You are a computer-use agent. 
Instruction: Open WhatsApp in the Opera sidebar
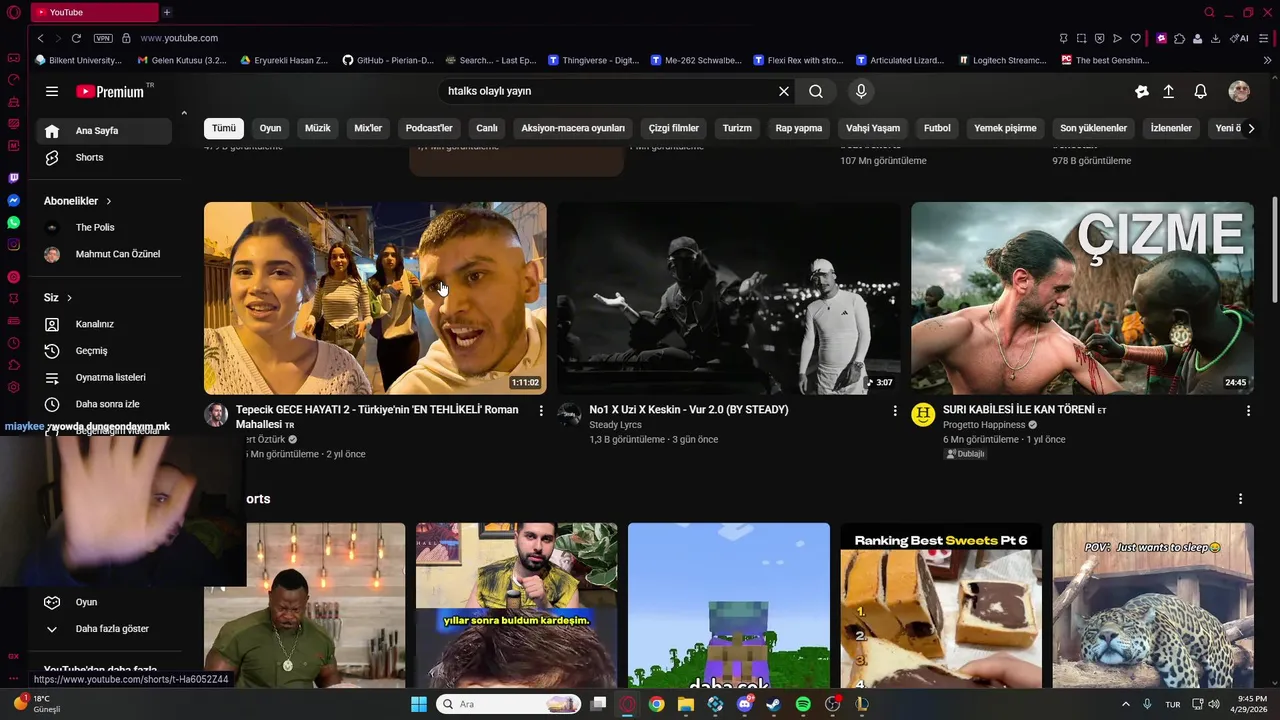click(x=13, y=222)
